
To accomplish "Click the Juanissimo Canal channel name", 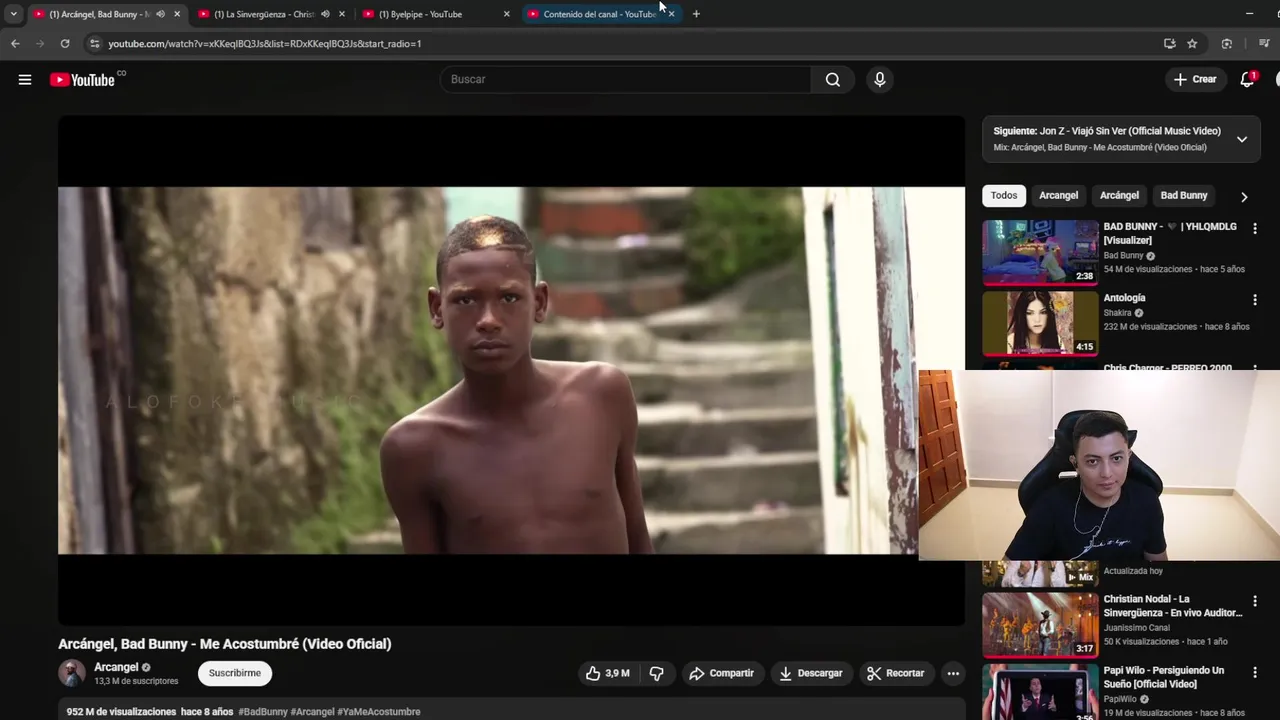I will [1136, 628].
